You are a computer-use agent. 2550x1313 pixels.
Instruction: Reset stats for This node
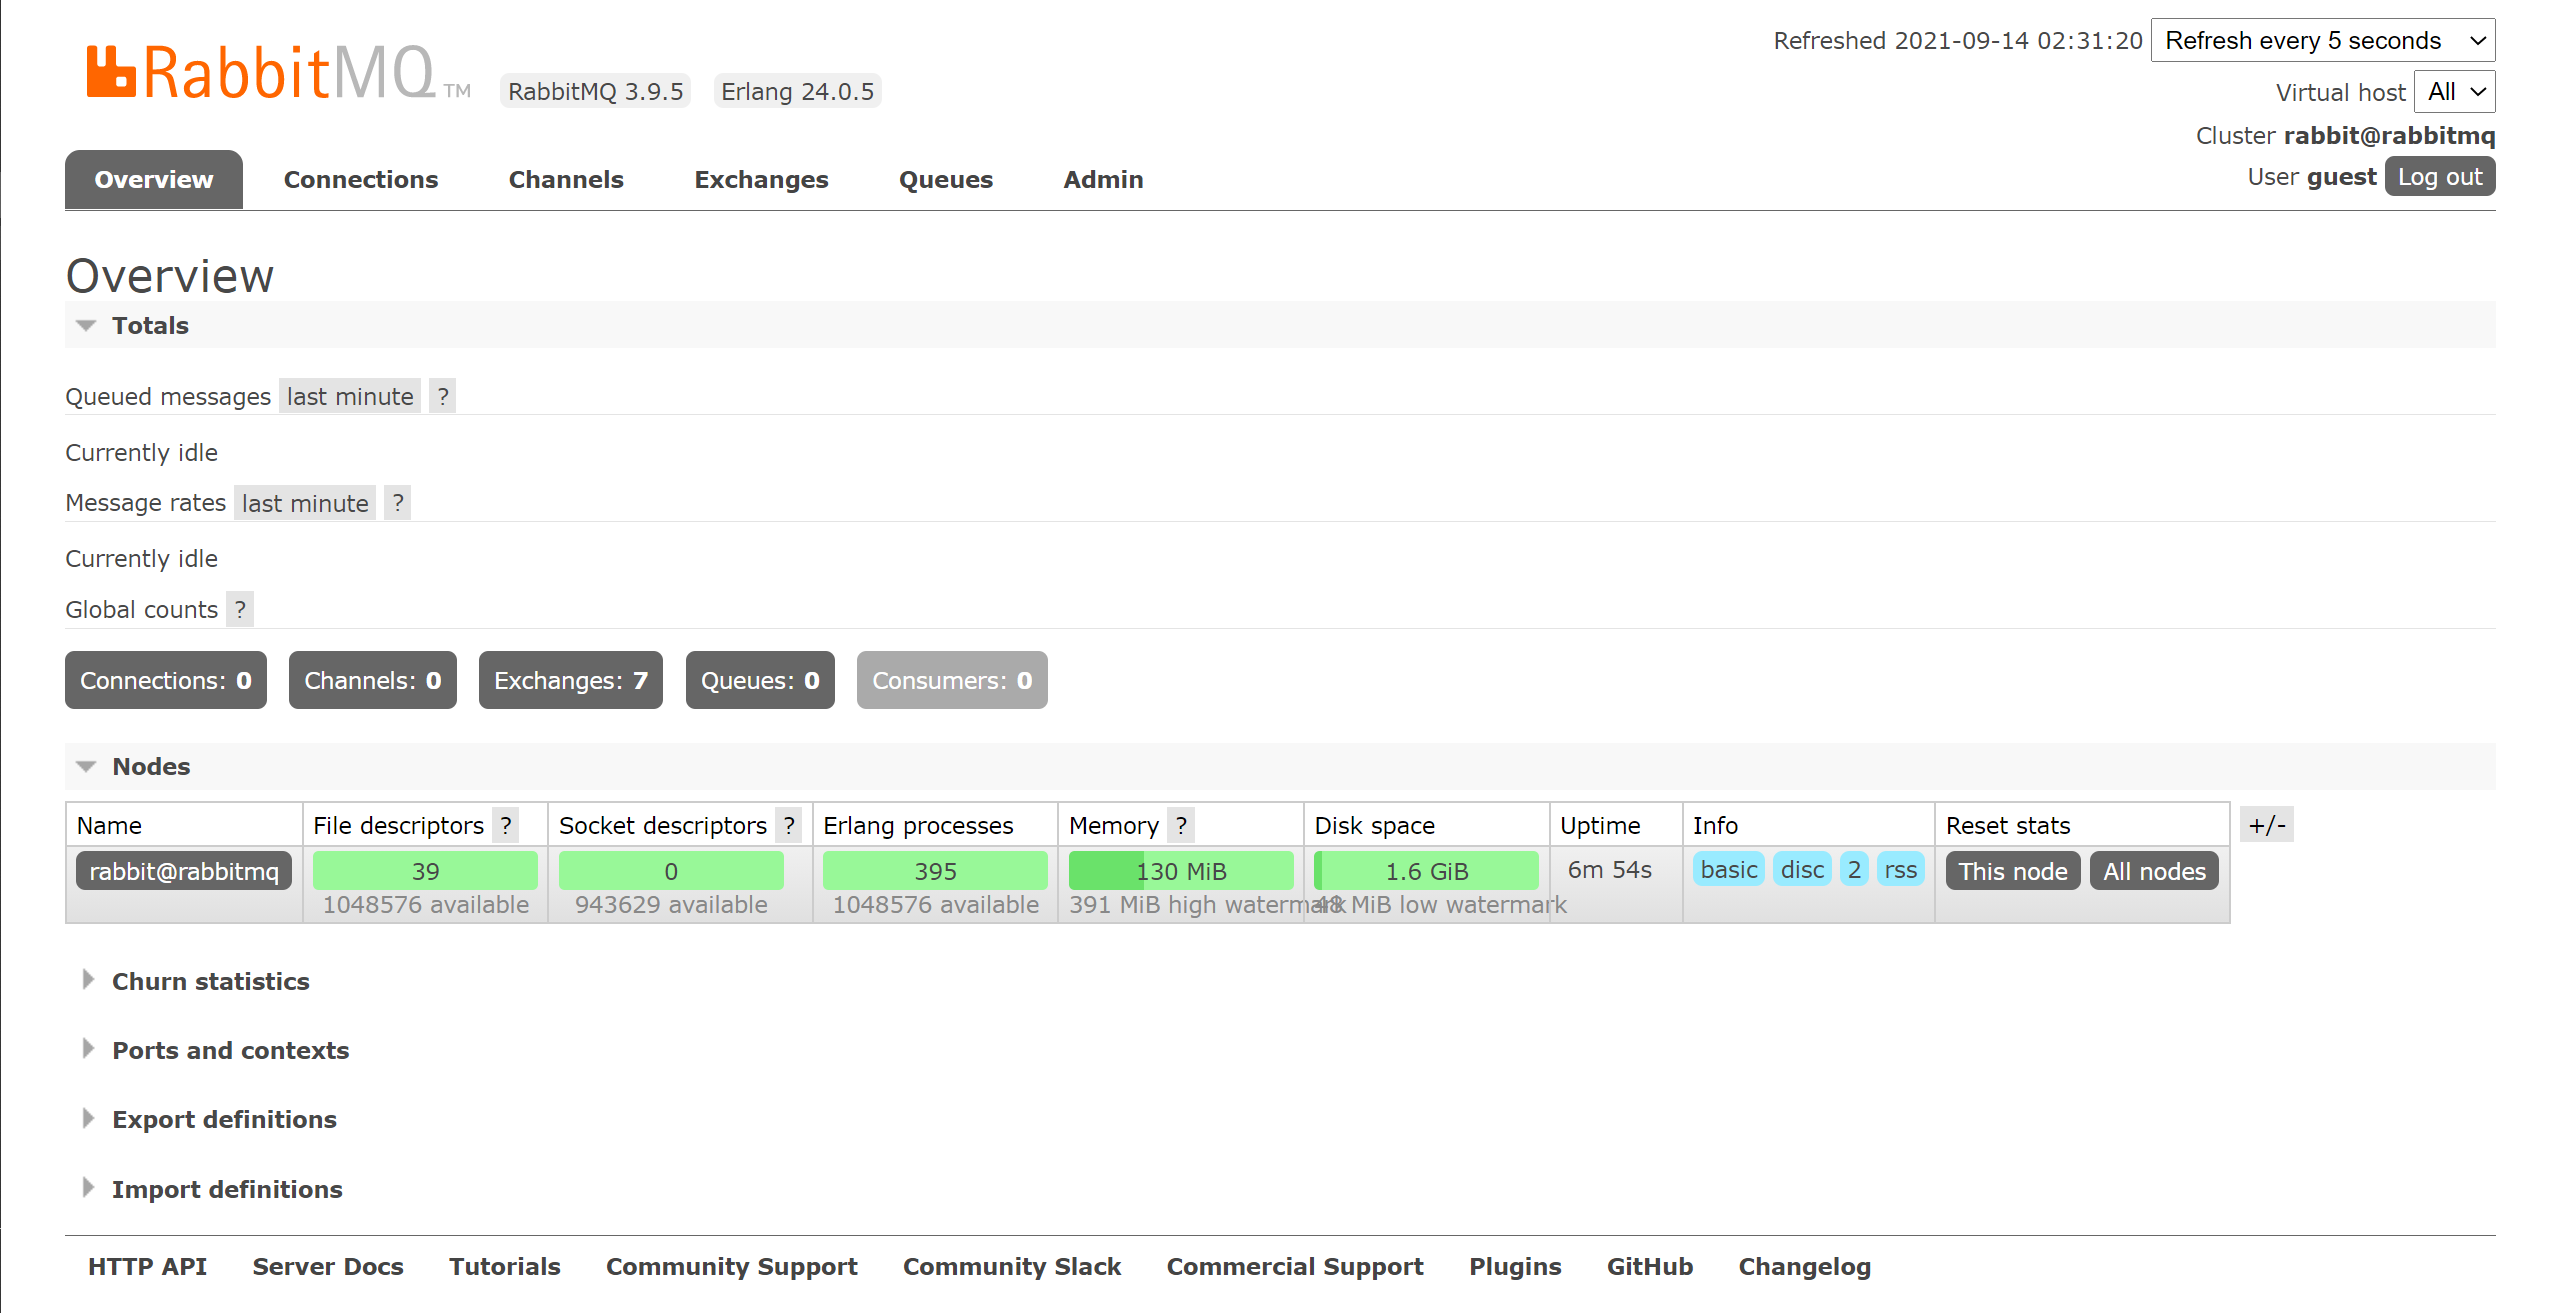[2012, 872]
